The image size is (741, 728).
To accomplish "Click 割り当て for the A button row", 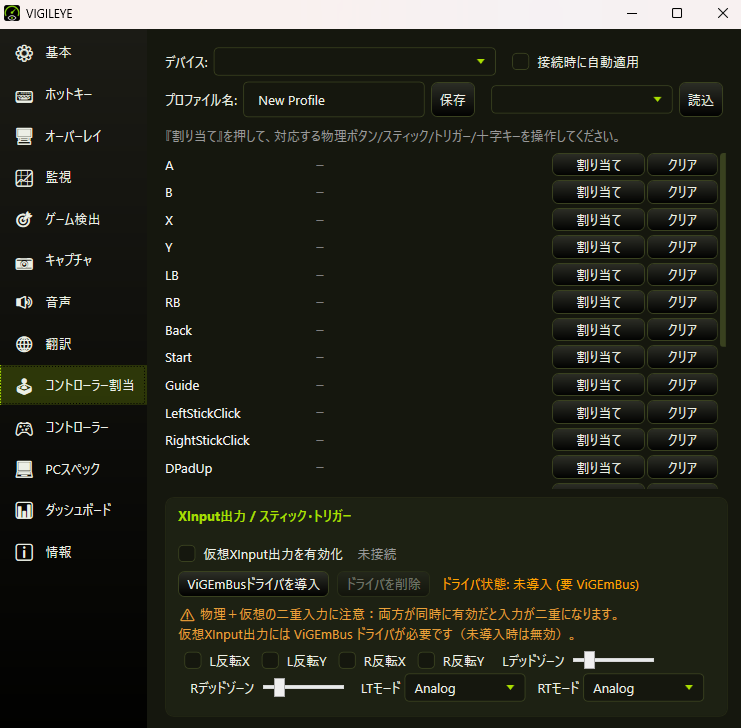I will pyautogui.click(x=598, y=165).
